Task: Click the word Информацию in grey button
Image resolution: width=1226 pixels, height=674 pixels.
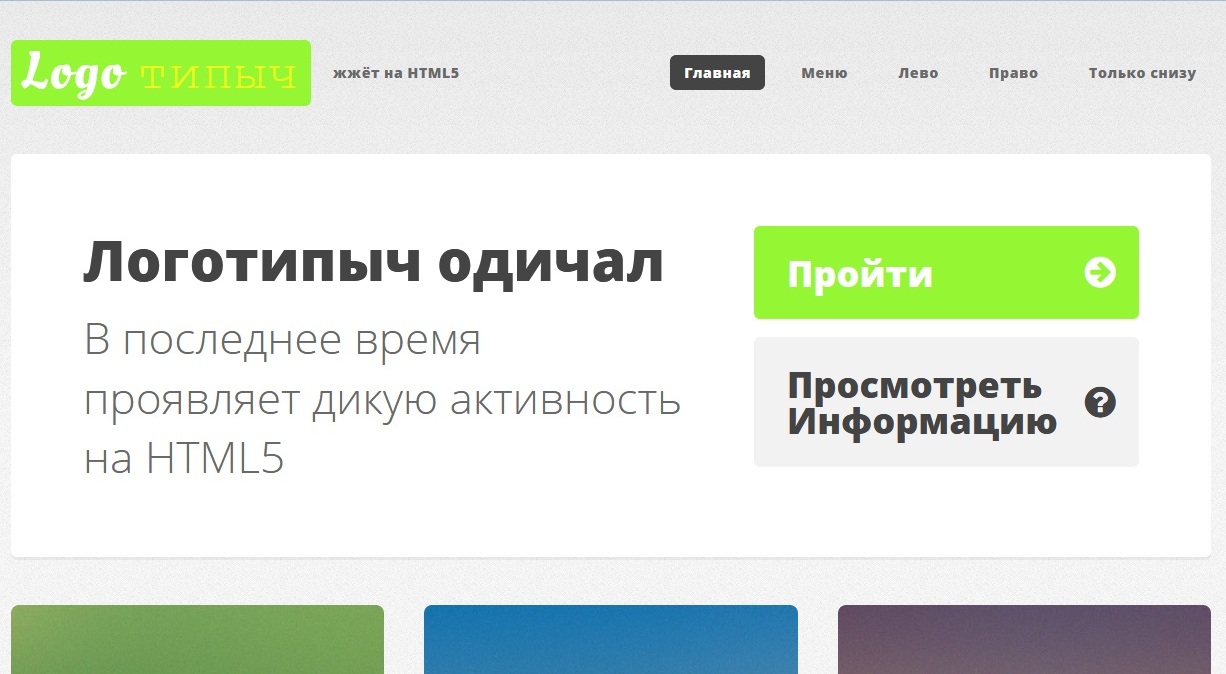Action: (x=921, y=421)
